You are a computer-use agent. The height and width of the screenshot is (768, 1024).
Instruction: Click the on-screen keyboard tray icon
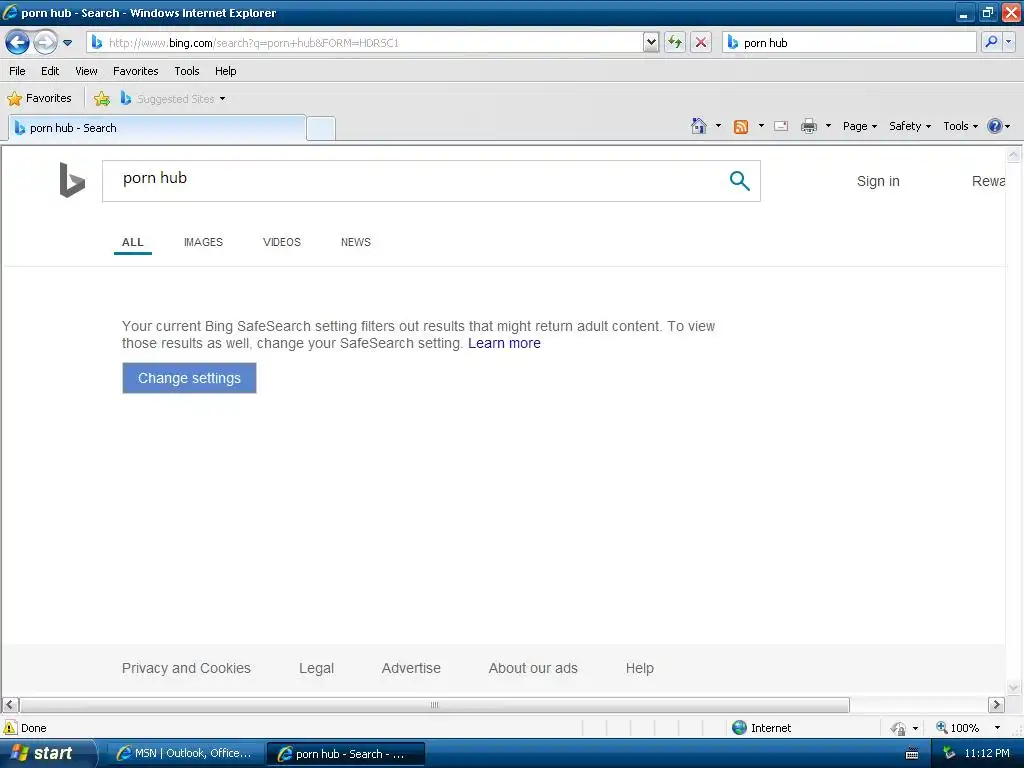(x=912, y=754)
